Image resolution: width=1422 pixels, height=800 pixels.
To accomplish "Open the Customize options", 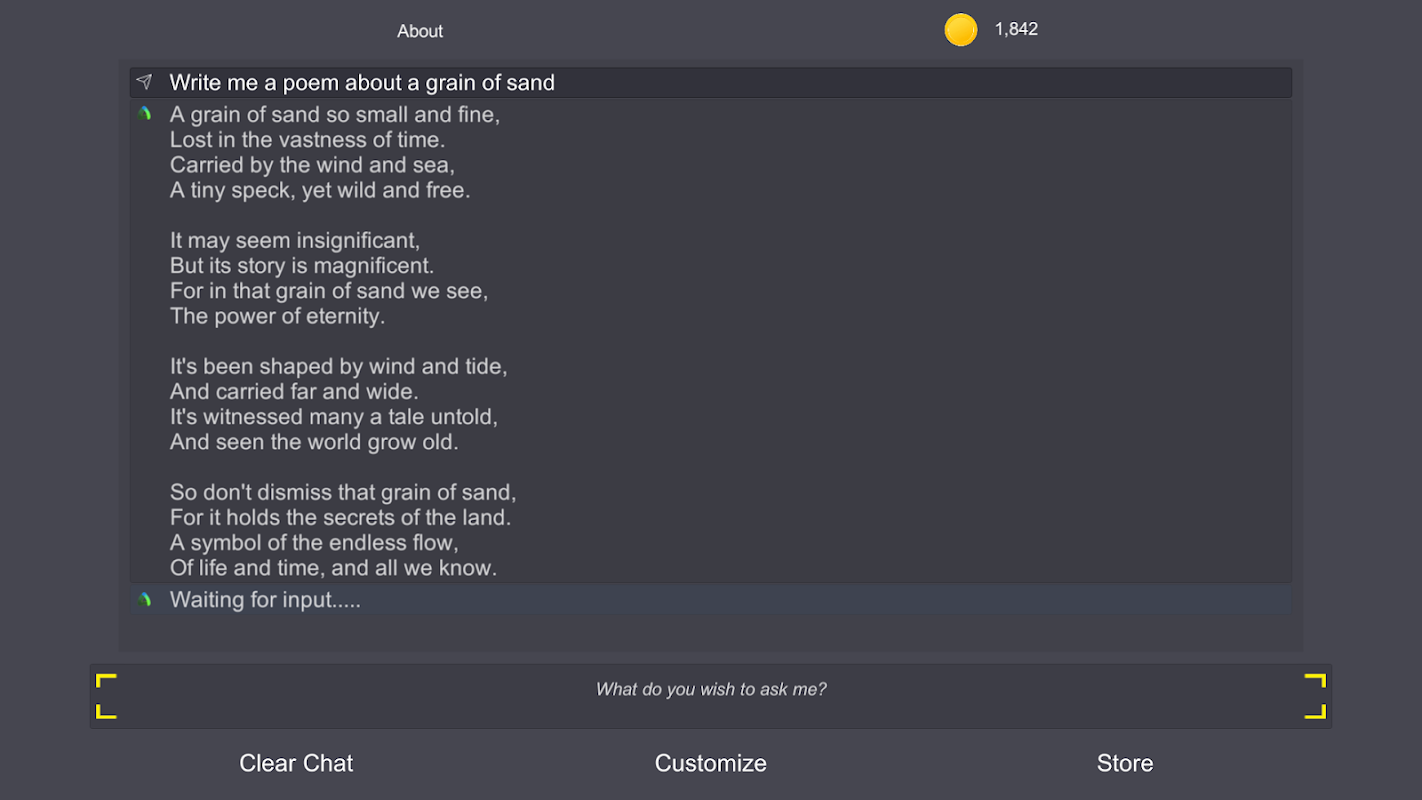I will 710,763.
